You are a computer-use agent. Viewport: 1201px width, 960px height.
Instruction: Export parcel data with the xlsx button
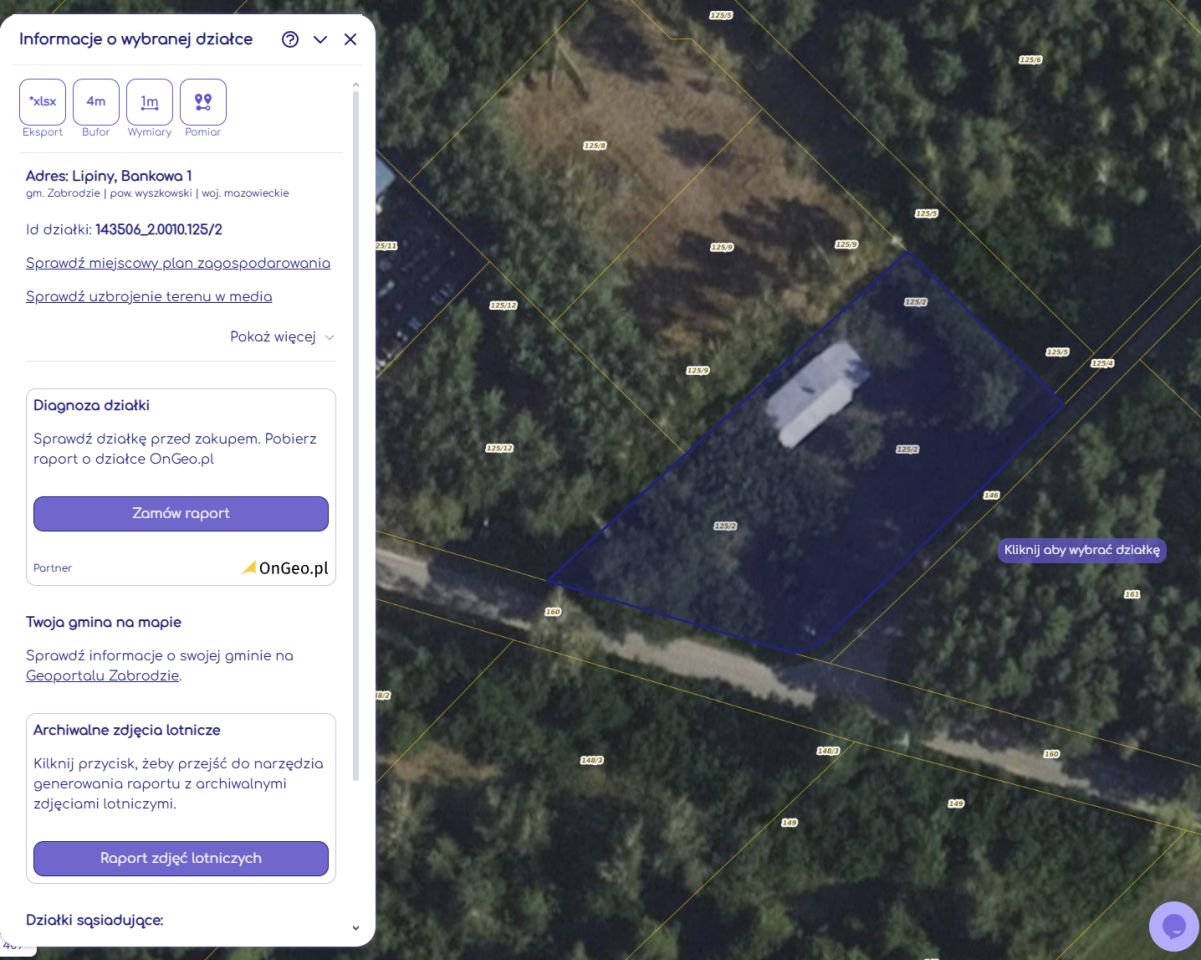click(x=43, y=102)
